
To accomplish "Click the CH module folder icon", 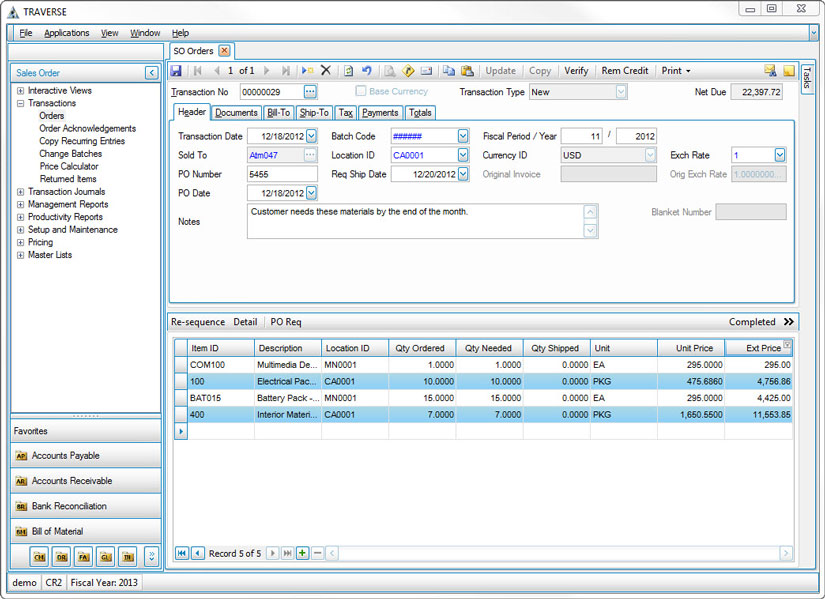I will coord(39,557).
